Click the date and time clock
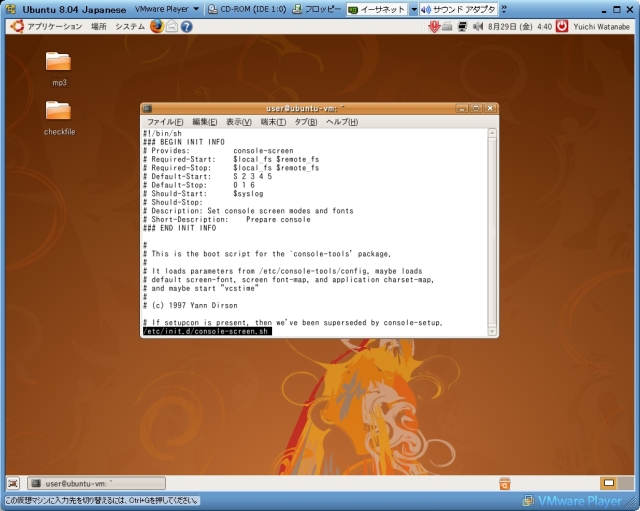The height and width of the screenshot is (511, 640). tap(520, 27)
